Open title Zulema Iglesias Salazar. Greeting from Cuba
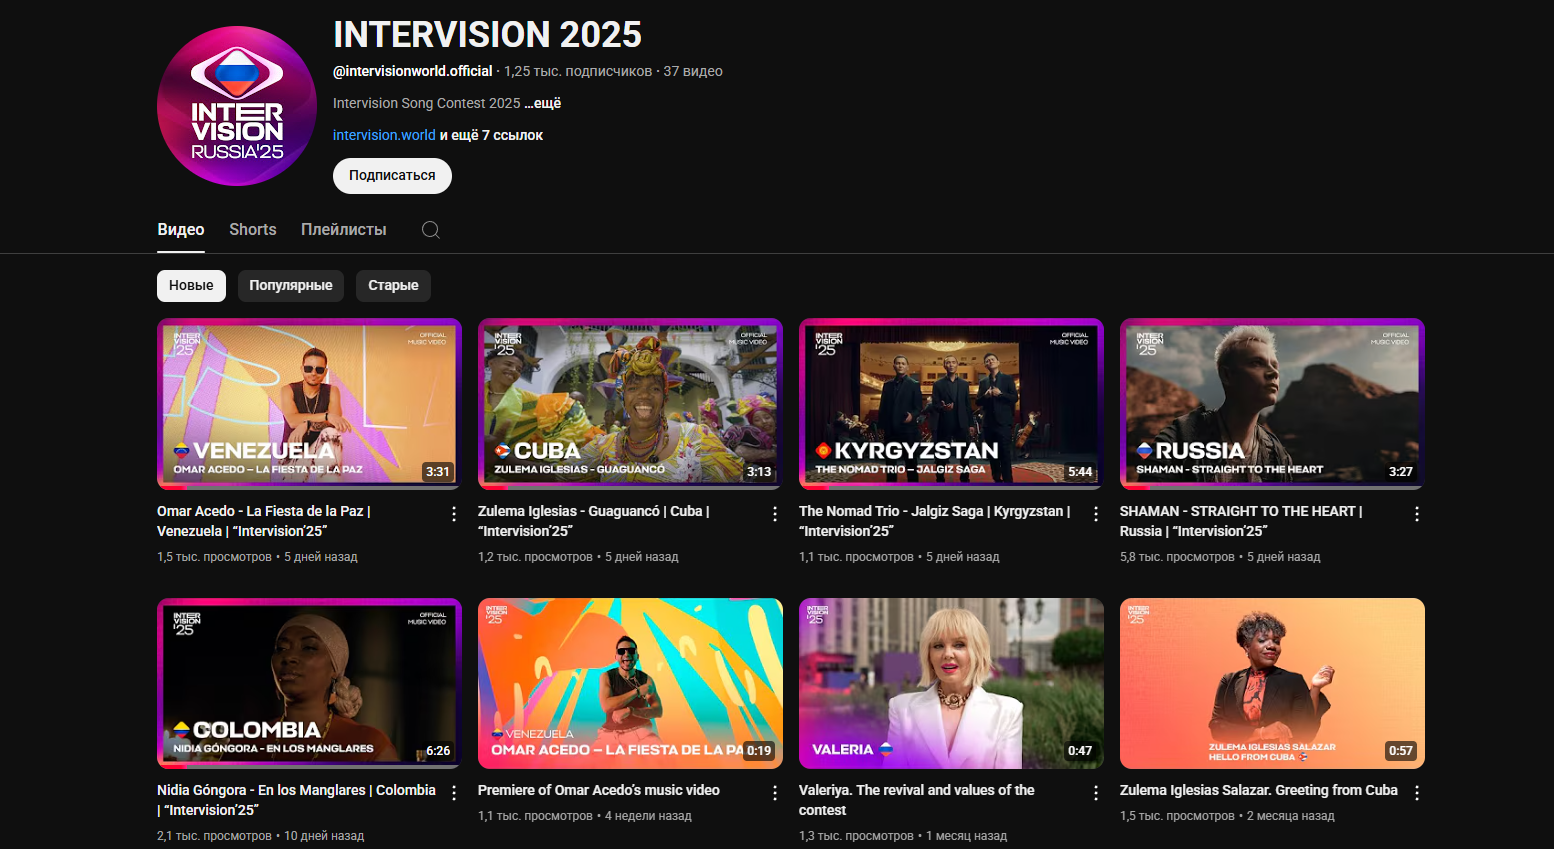This screenshot has width=1554, height=849. (x=1259, y=790)
